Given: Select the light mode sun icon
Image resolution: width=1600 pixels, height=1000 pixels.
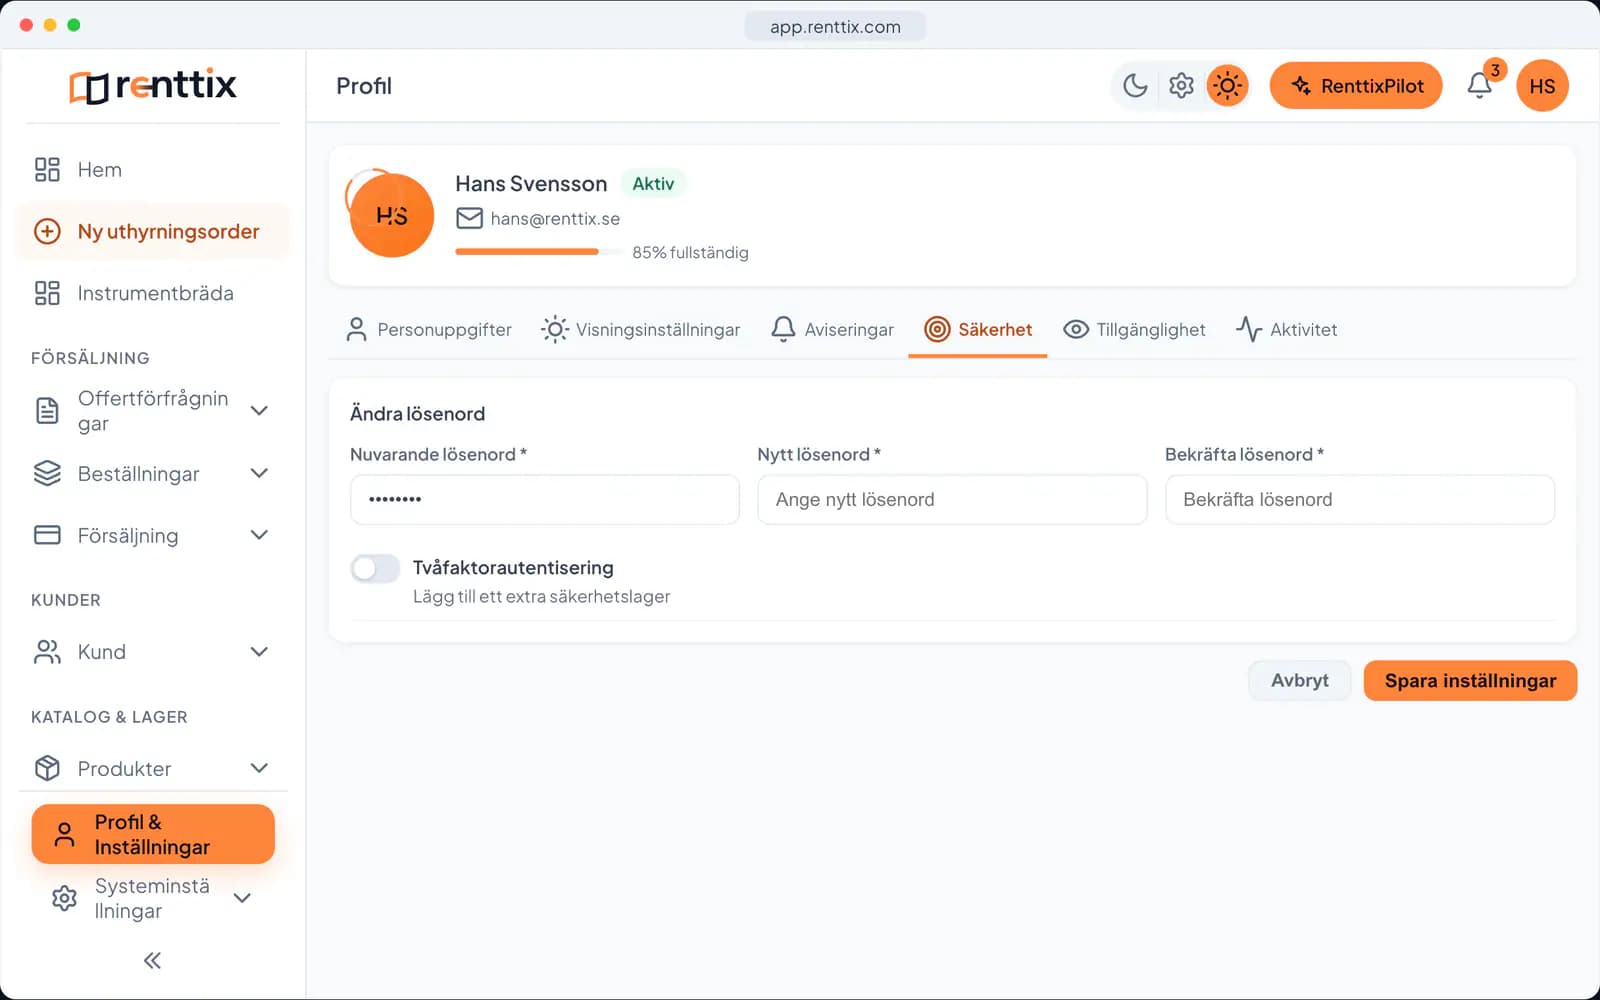Looking at the screenshot, I should [1227, 86].
